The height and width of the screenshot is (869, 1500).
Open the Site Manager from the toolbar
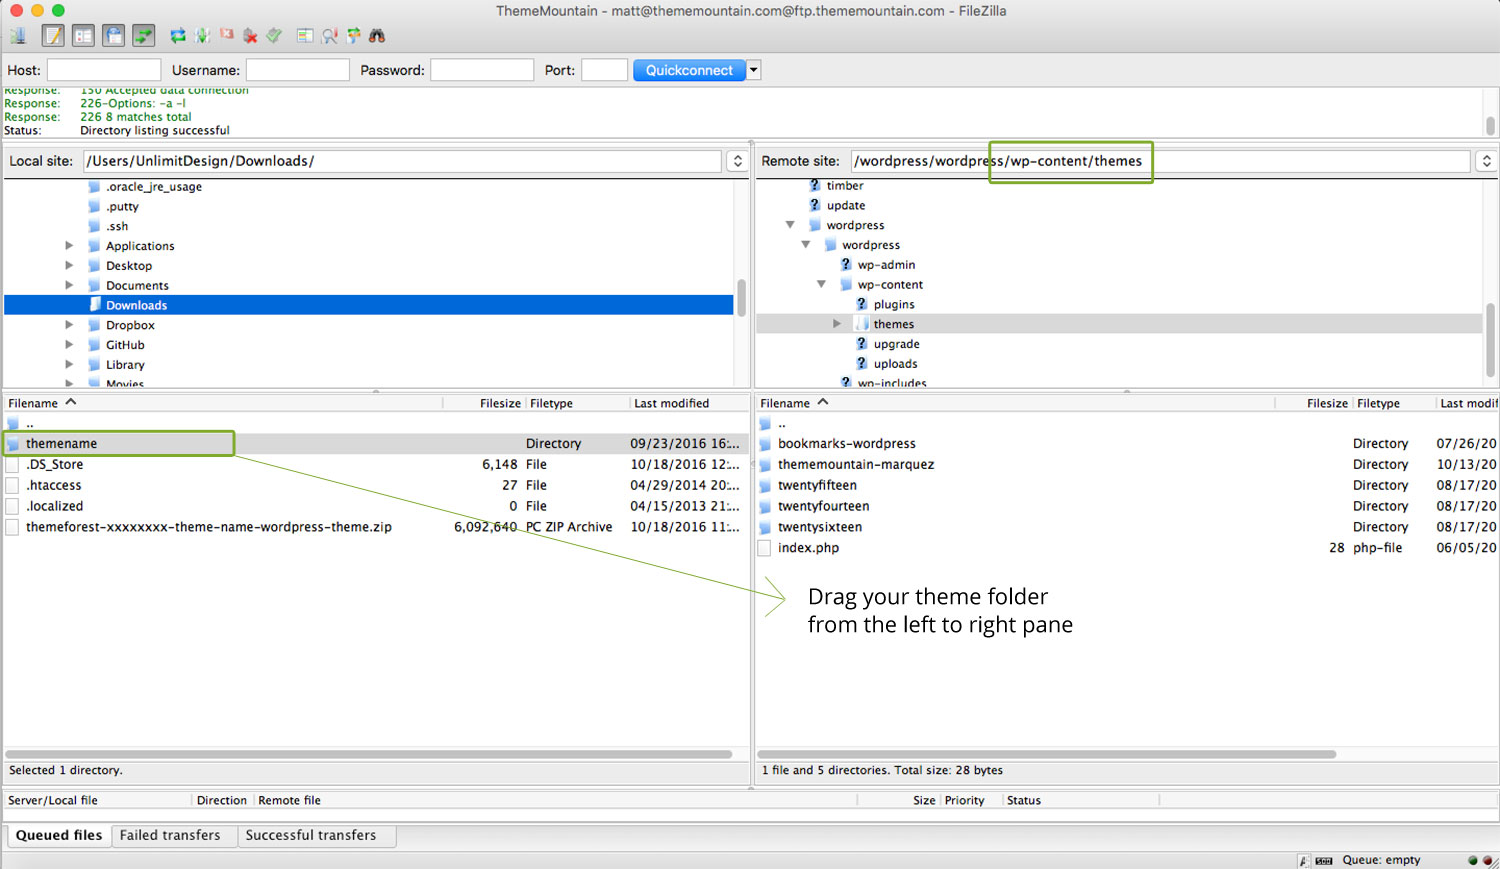(18, 36)
